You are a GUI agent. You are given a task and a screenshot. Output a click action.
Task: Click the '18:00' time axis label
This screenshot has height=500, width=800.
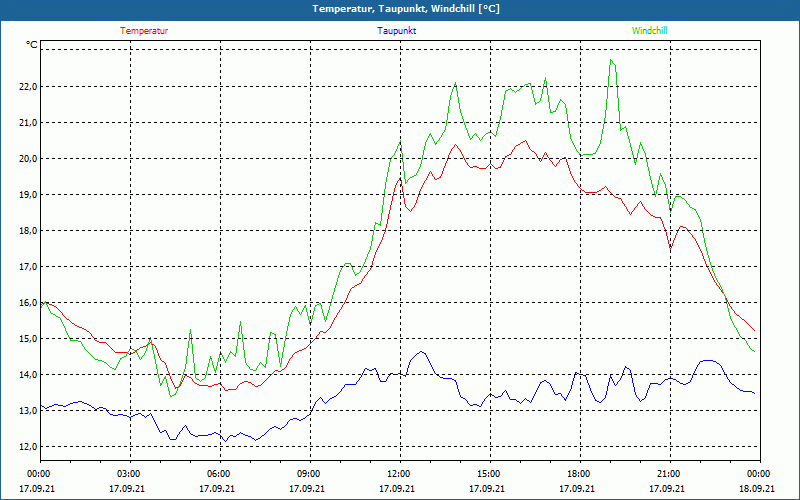point(580,474)
